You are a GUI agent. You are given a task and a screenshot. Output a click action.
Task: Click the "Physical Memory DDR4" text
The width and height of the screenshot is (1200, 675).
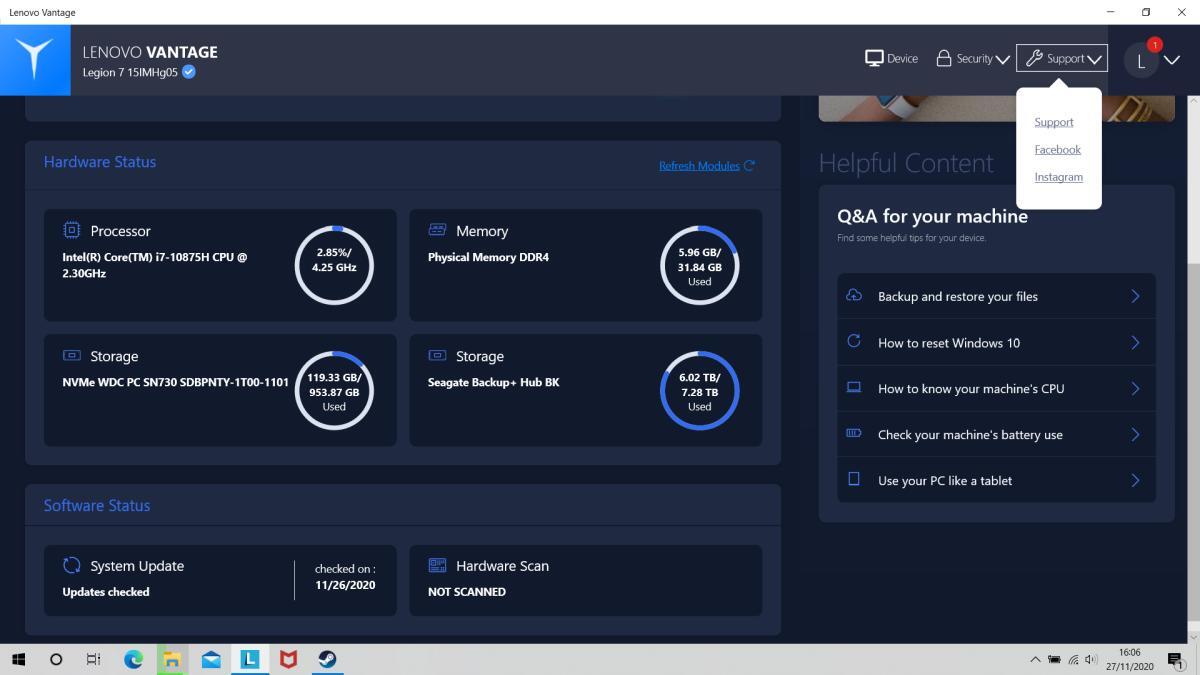488,257
